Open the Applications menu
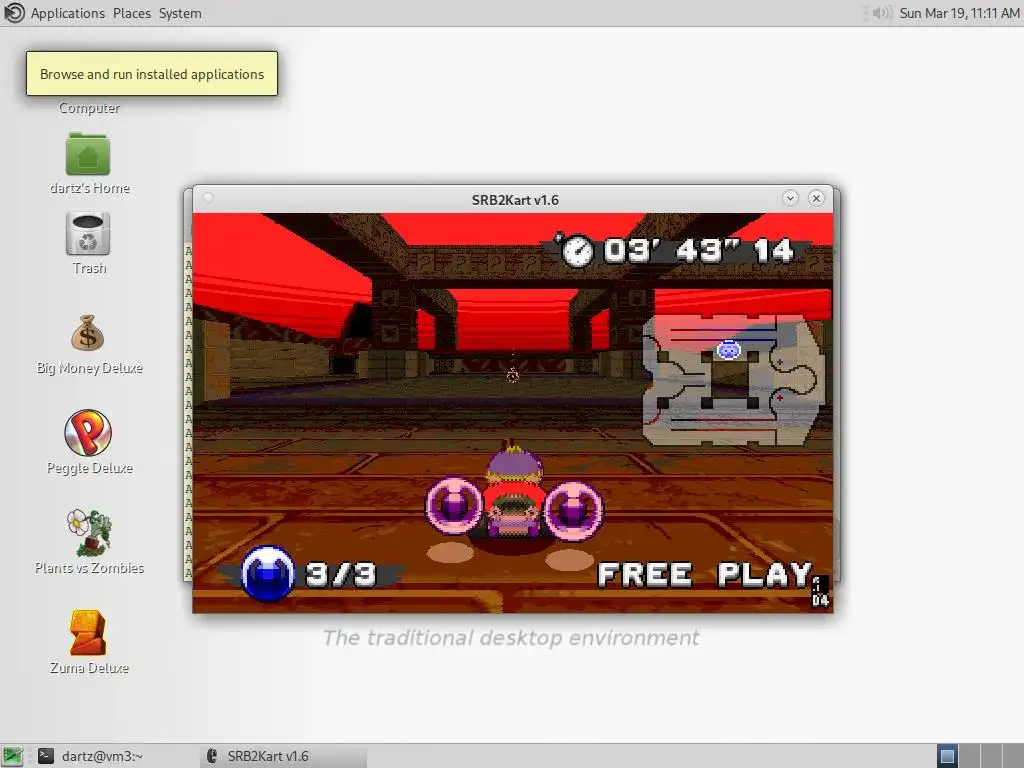This screenshot has width=1024, height=768. (67, 13)
